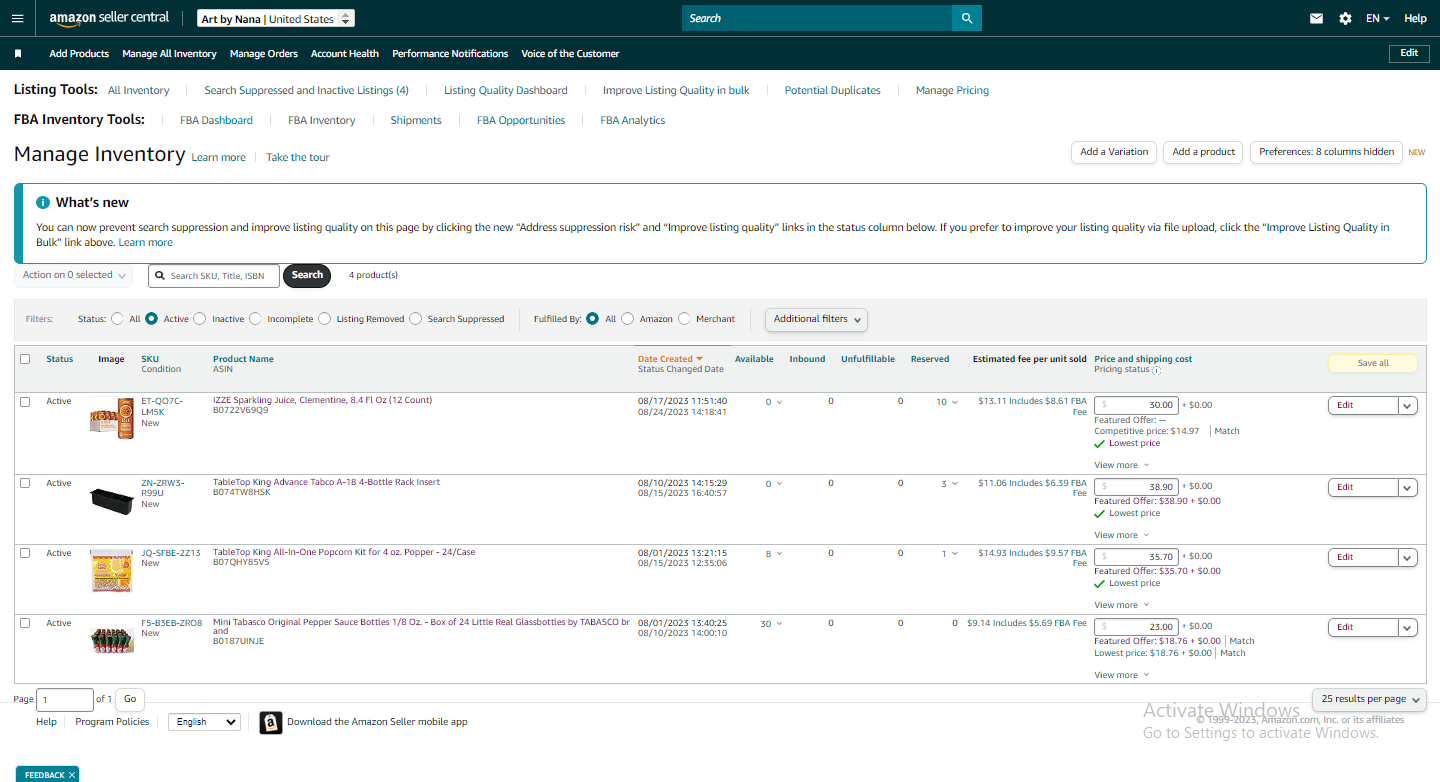Open Performance Notifications
The image size is (1440, 782).
coord(450,54)
